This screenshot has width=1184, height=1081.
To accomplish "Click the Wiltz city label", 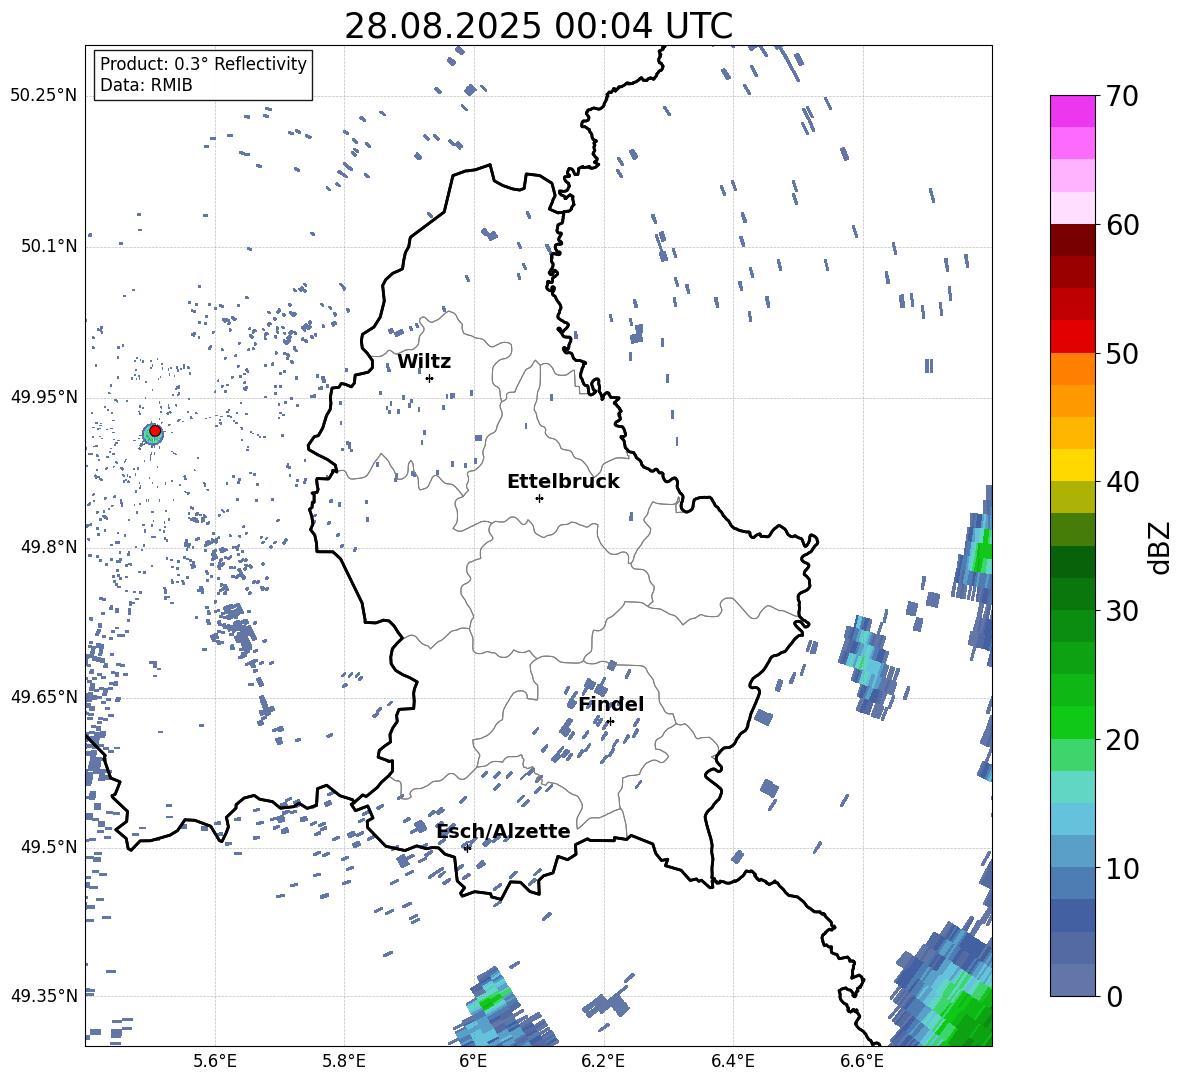I will pyautogui.click(x=424, y=362).
